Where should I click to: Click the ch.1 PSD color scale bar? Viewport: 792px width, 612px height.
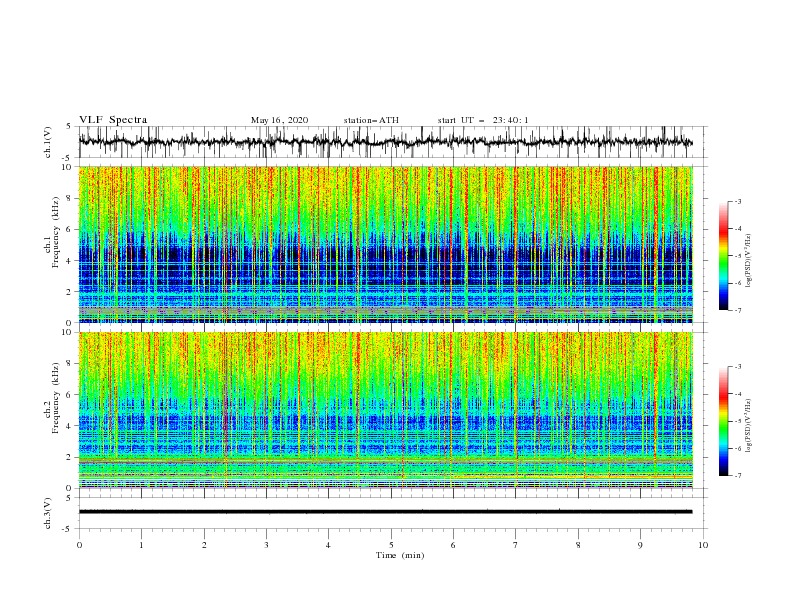(724, 256)
